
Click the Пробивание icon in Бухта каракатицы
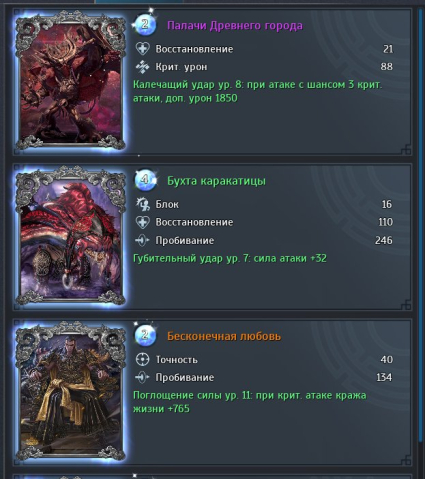point(142,240)
